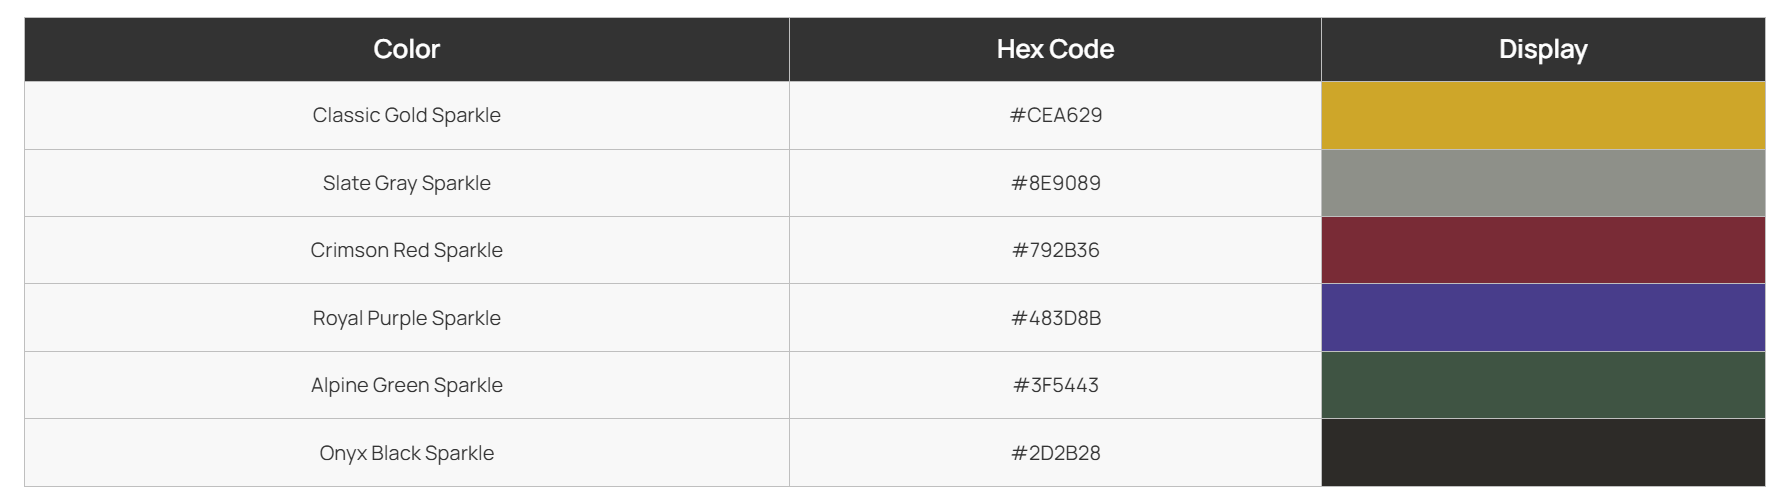Click the #2D2B28 hex code
The image size is (1783, 490).
click(x=1056, y=453)
